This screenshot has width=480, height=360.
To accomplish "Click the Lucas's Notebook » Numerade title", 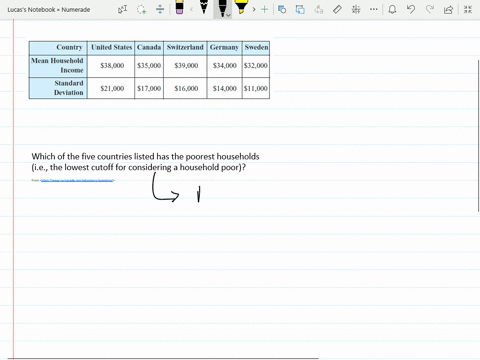I will pyautogui.click(x=49, y=10).
